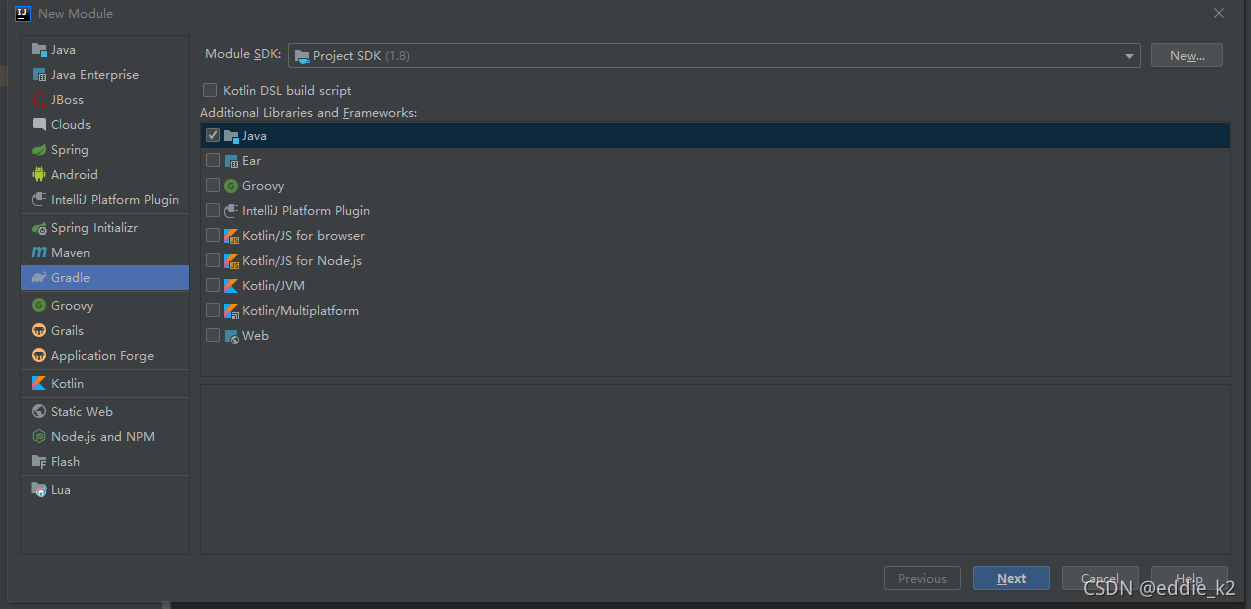1251x609 pixels.
Task: Enable the Kotlin DSL build script checkbox
Action: pos(210,90)
